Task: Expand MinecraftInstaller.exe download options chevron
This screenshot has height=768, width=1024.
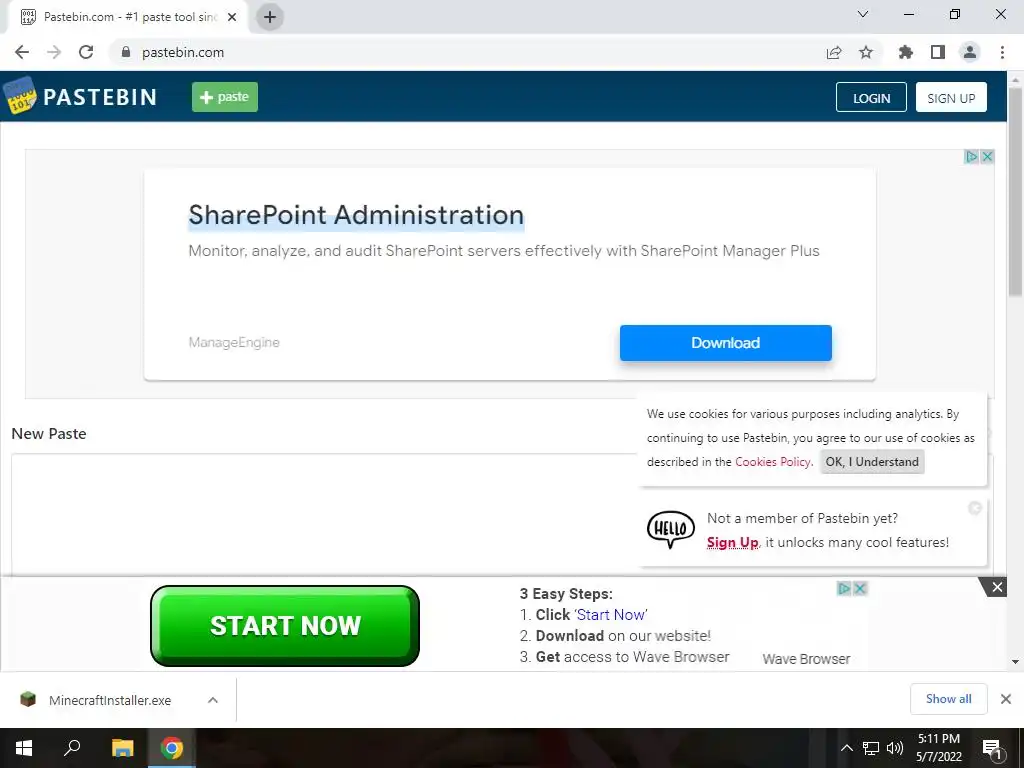Action: coord(213,700)
